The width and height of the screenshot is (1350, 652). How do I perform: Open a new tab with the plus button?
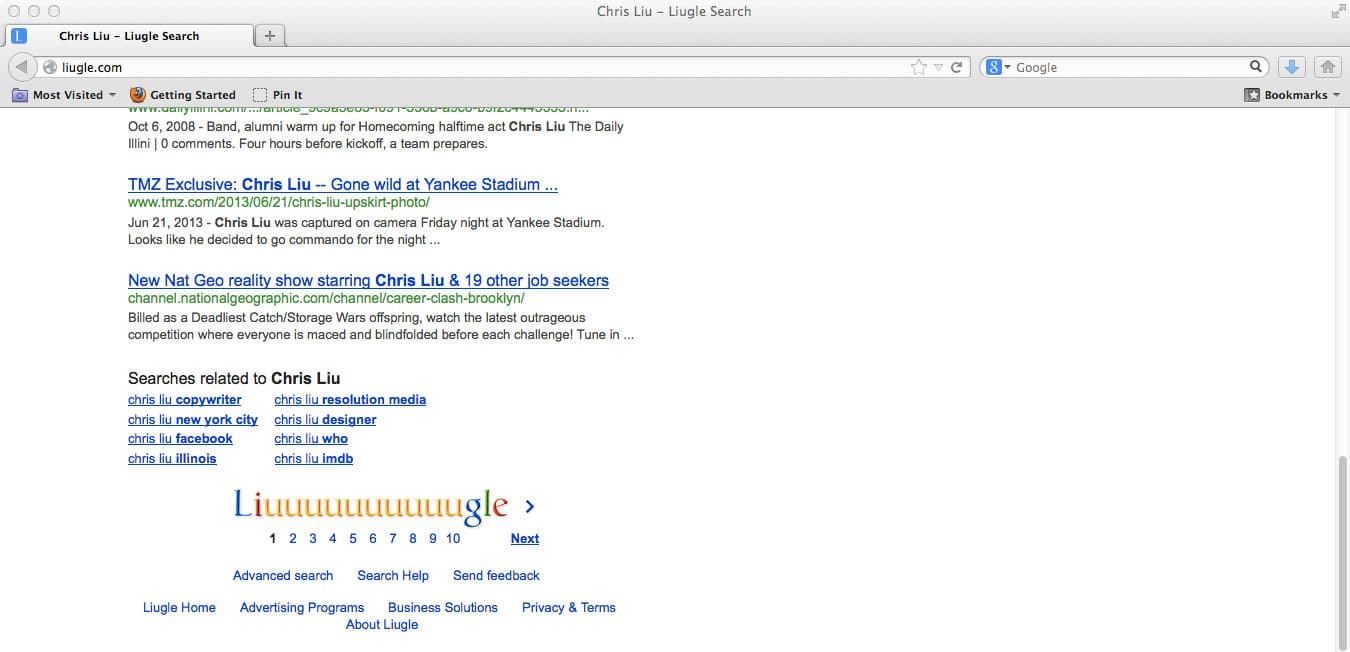(x=270, y=36)
